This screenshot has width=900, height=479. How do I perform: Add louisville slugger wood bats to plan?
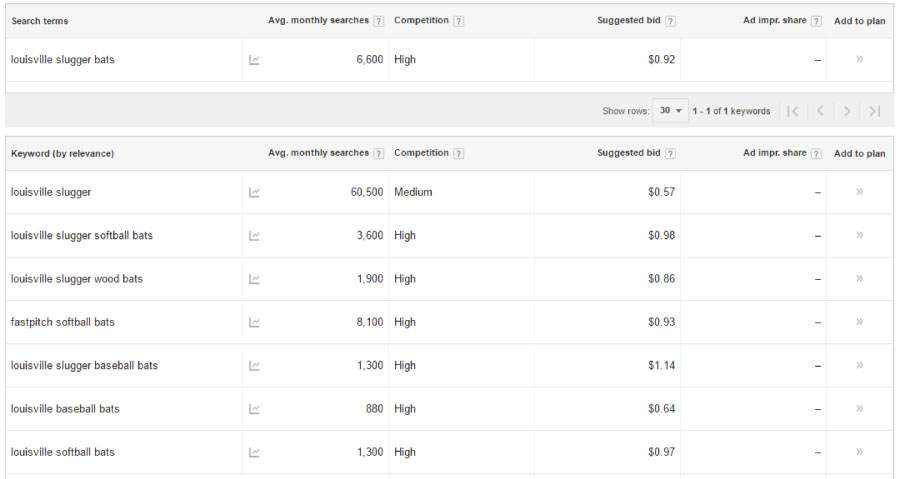coord(859,279)
